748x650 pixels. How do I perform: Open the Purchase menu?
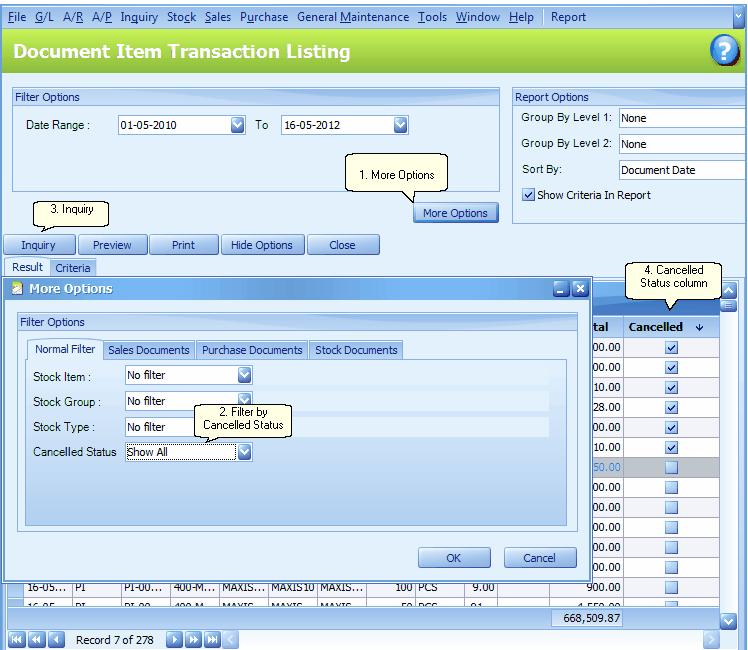point(264,17)
